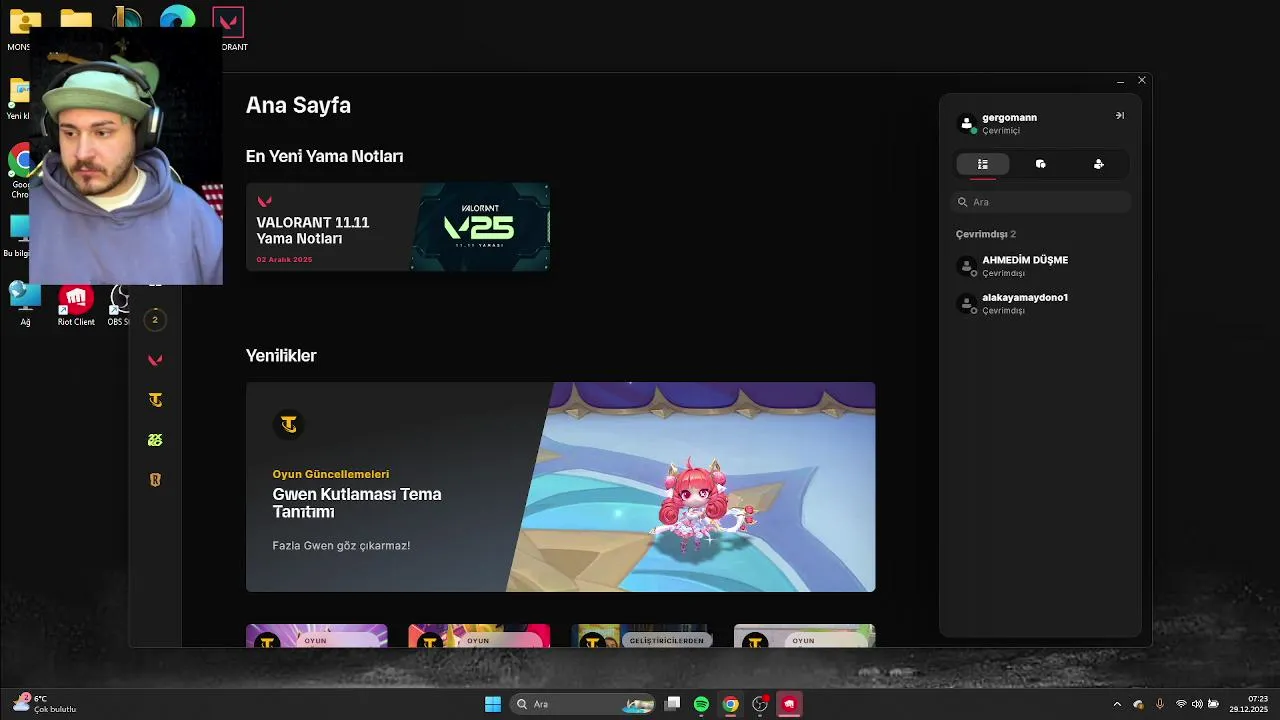Click the circled 2 badge in sidebar
Viewport: 1280px width, 720px height.
click(155, 320)
